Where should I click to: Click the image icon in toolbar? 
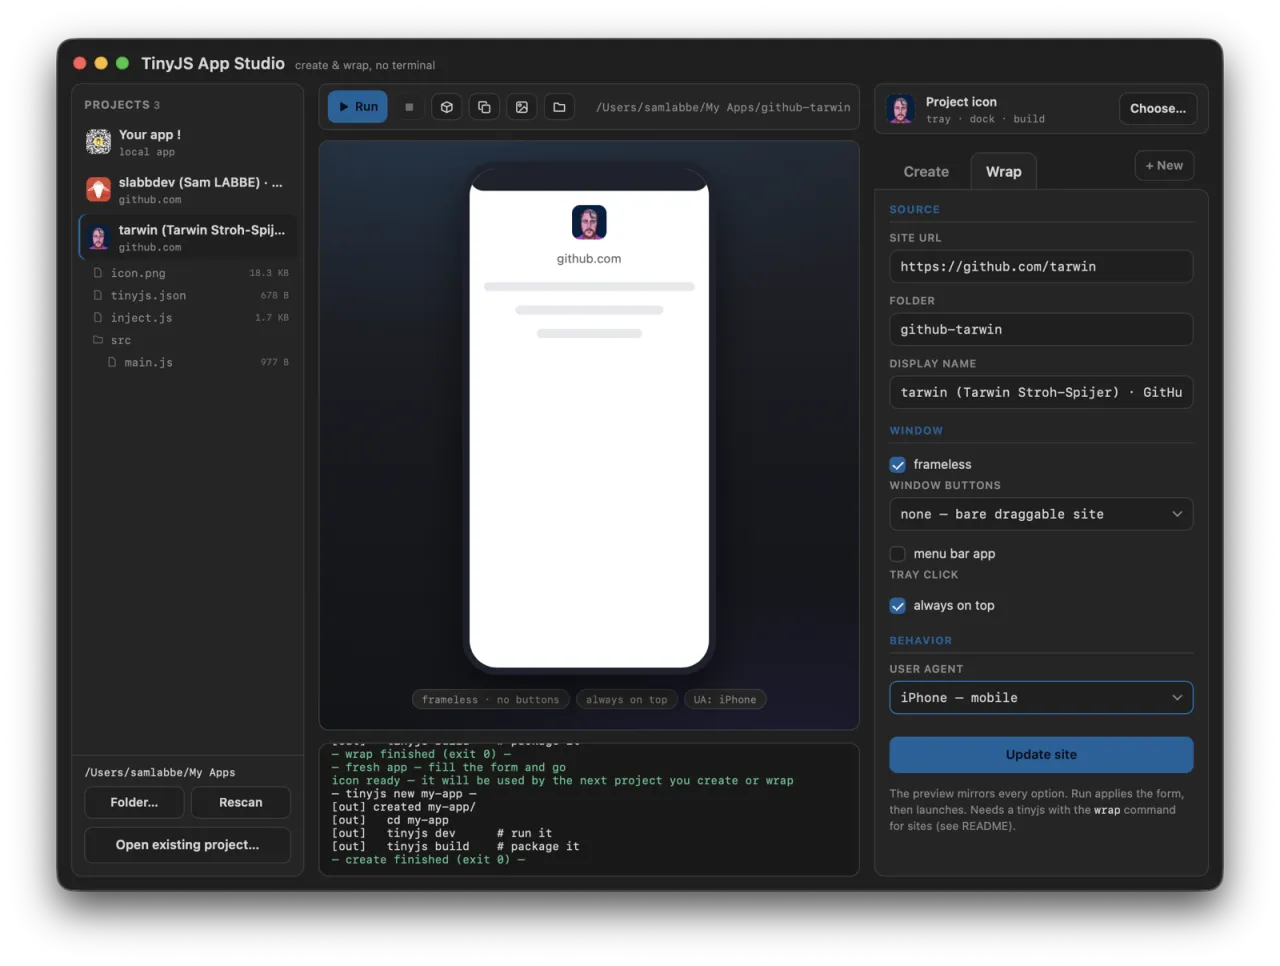point(522,107)
